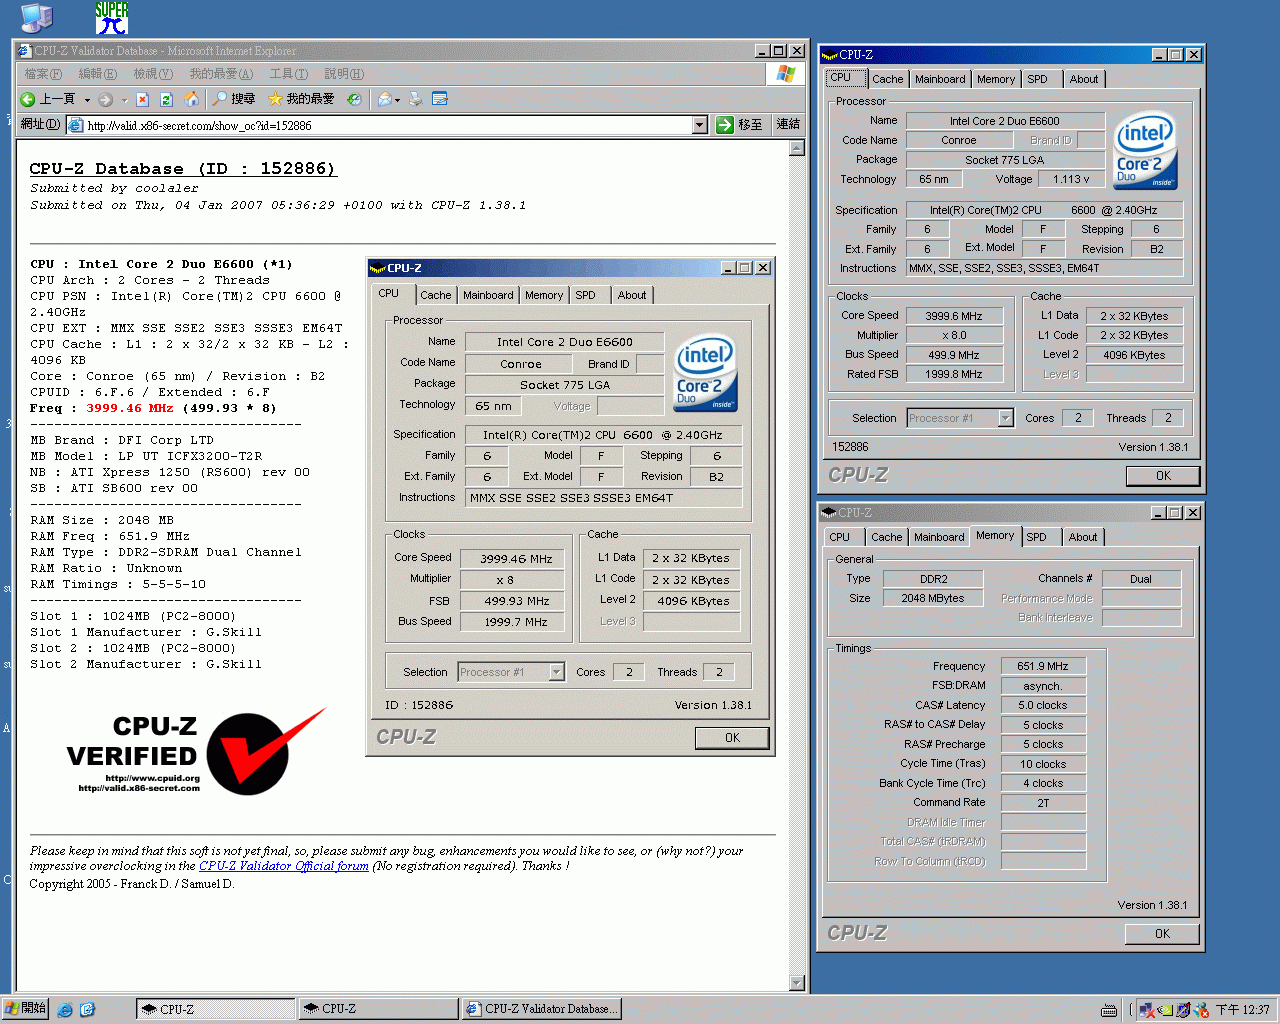The width and height of the screenshot is (1280, 1024).
Task: Open Processor #1 selection dropdown in CPU-Z window
Action: pyautogui.click(x=1006, y=418)
